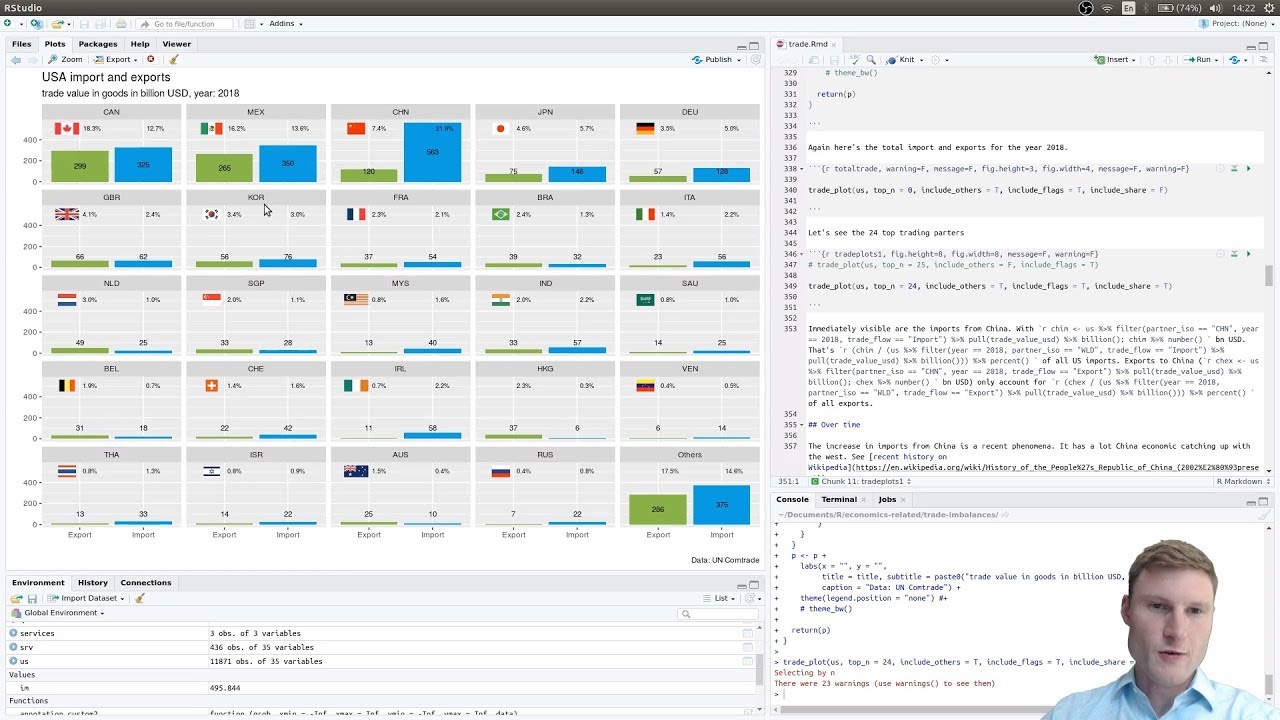This screenshot has width=1280, height=720.
Task: Run all chunks above totaltrade chunk
Action: (1234, 169)
